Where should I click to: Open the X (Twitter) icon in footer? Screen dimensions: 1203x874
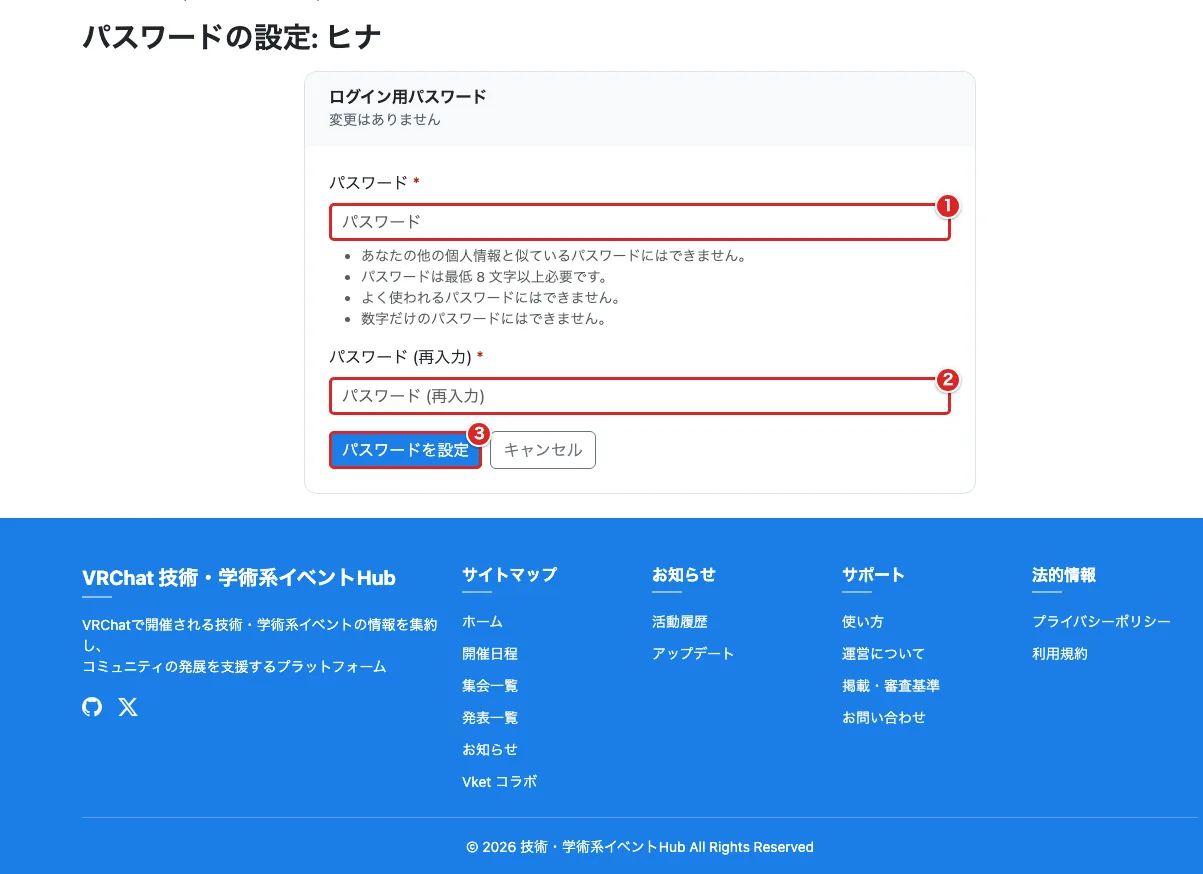point(128,707)
